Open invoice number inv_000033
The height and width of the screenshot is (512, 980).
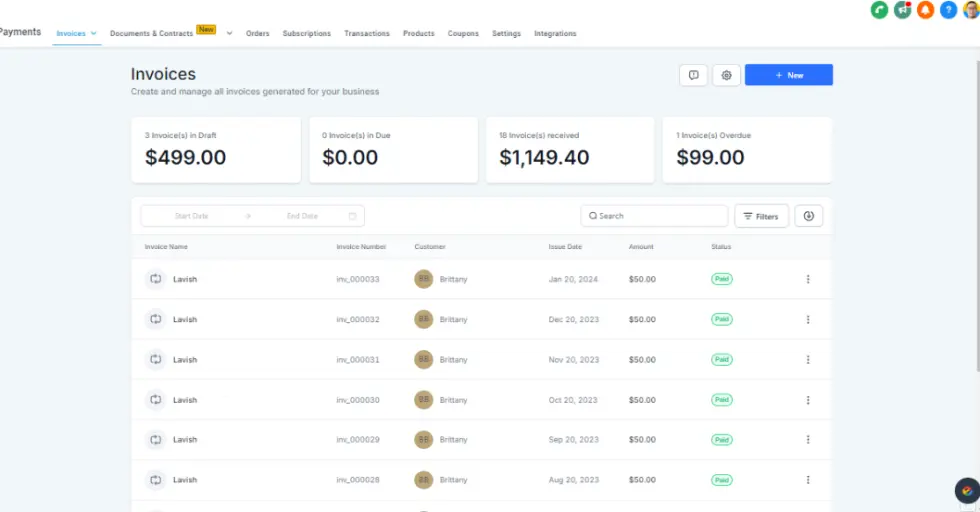[358, 279]
